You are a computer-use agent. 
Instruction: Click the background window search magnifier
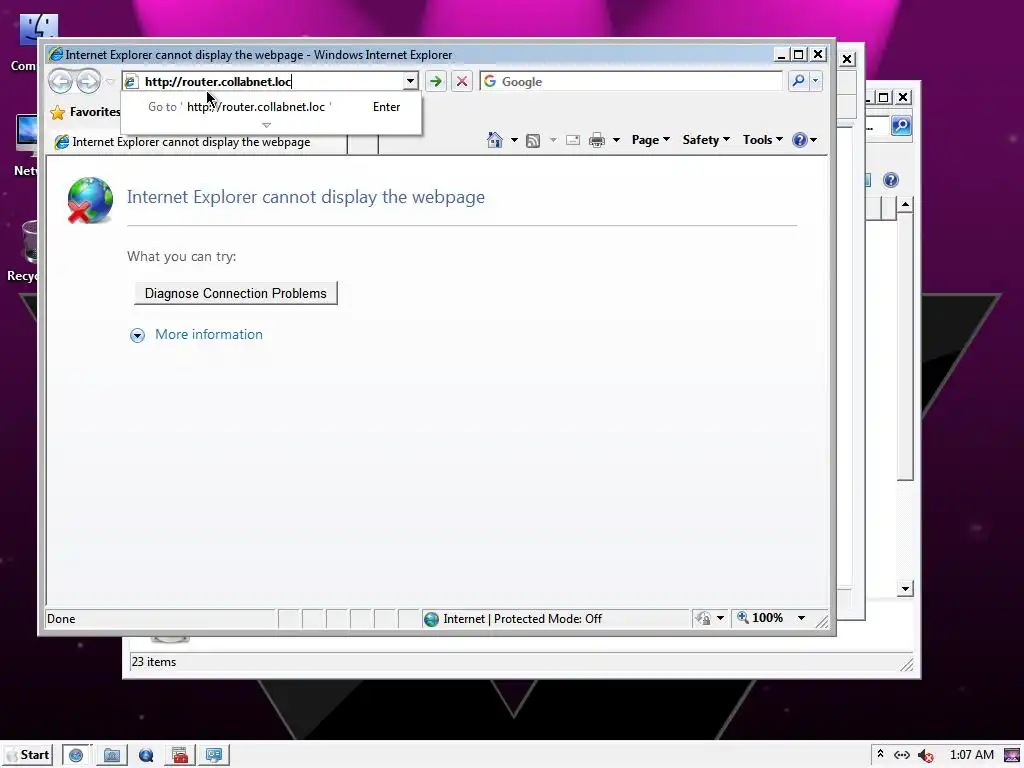(901, 126)
